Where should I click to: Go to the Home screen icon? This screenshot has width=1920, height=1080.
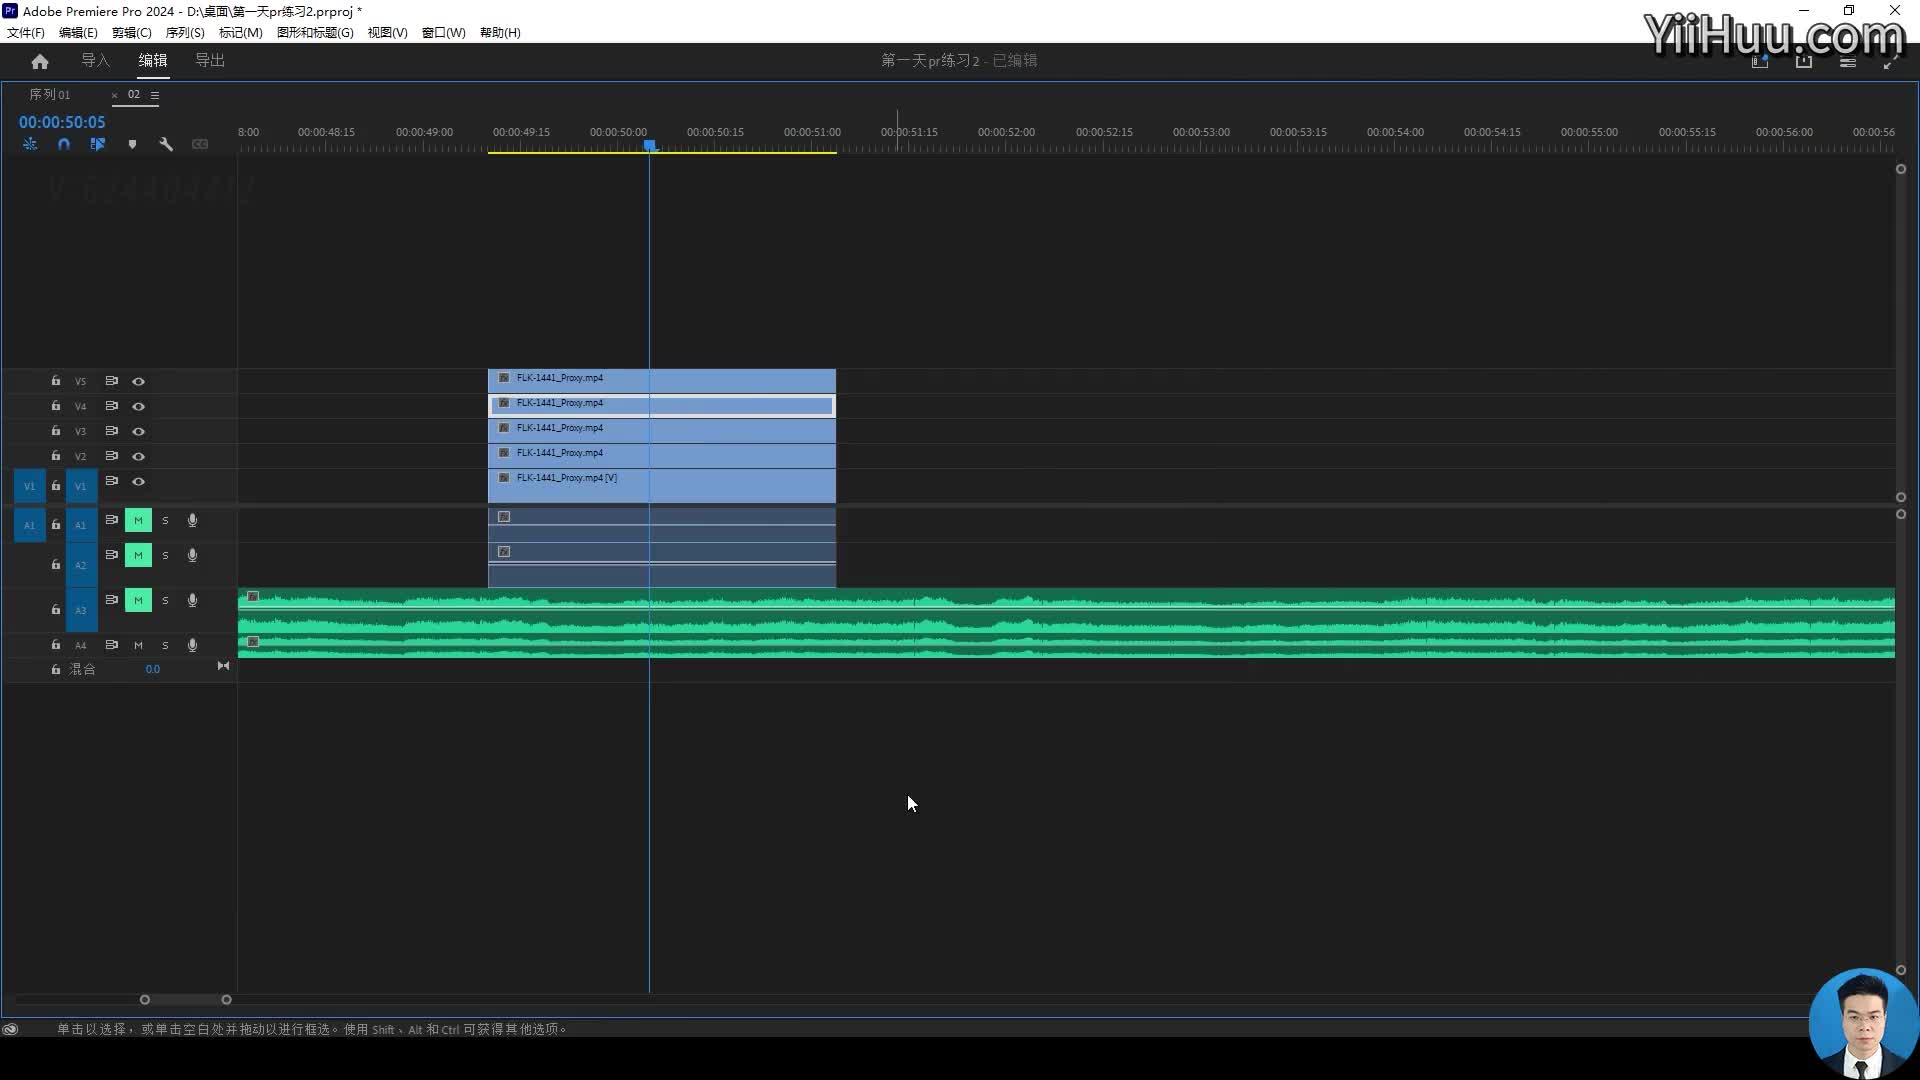pyautogui.click(x=40, y=61)
